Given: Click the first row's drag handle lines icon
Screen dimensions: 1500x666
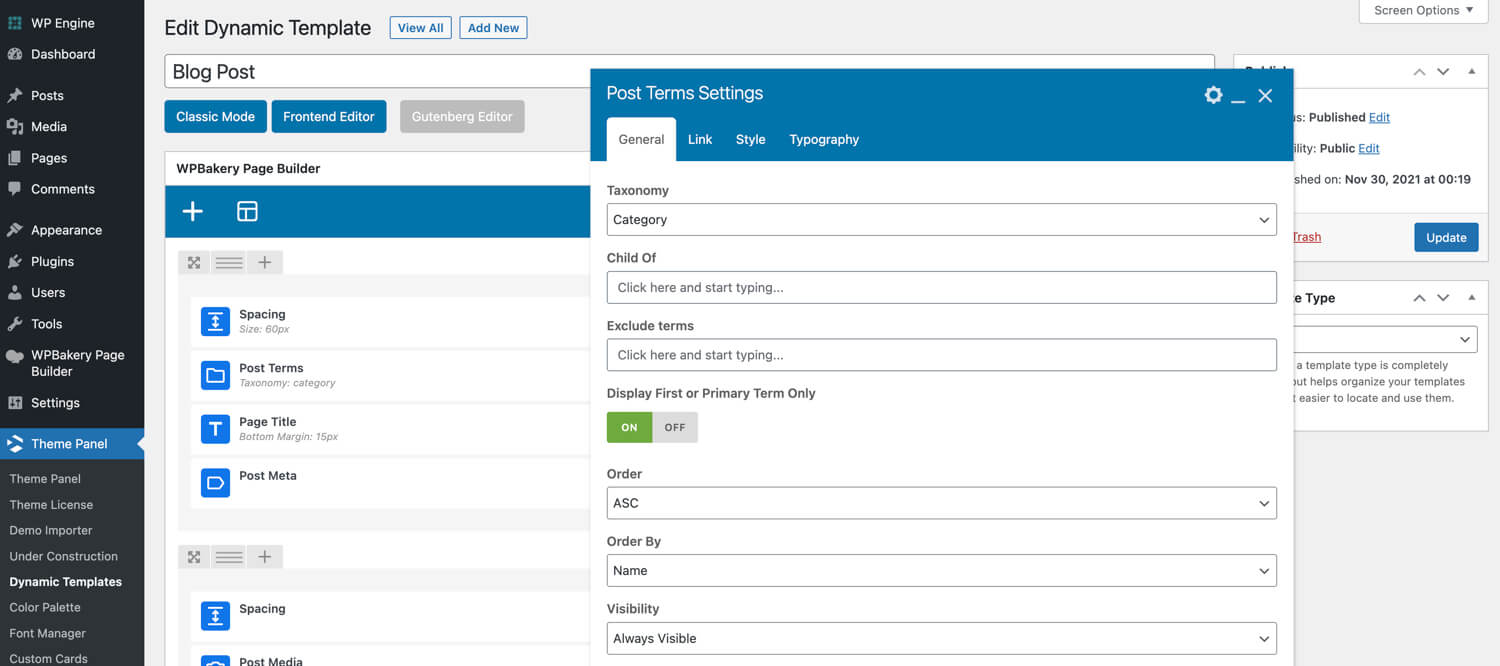Looking at the screenshot, I should pyautogui.click(x=229, y=263).
